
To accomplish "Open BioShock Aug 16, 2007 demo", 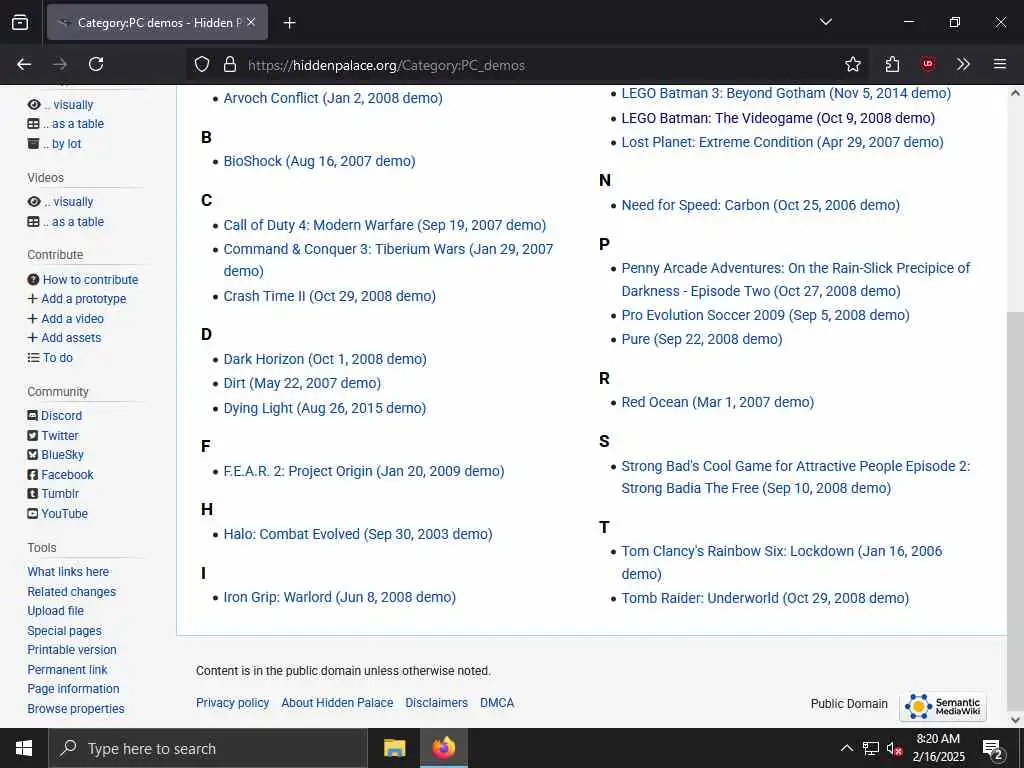I will [319, 161].
